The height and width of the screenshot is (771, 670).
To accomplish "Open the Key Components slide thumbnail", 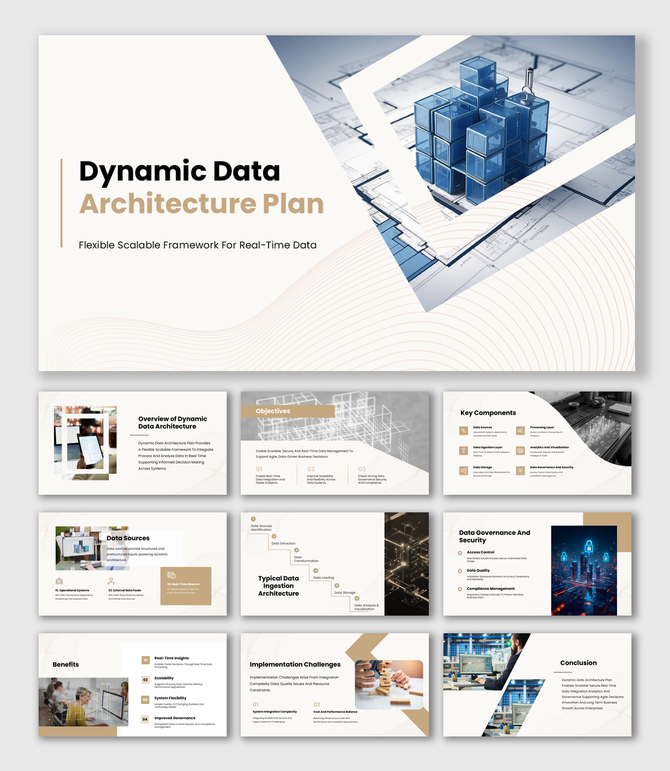I will pos(537,443).
